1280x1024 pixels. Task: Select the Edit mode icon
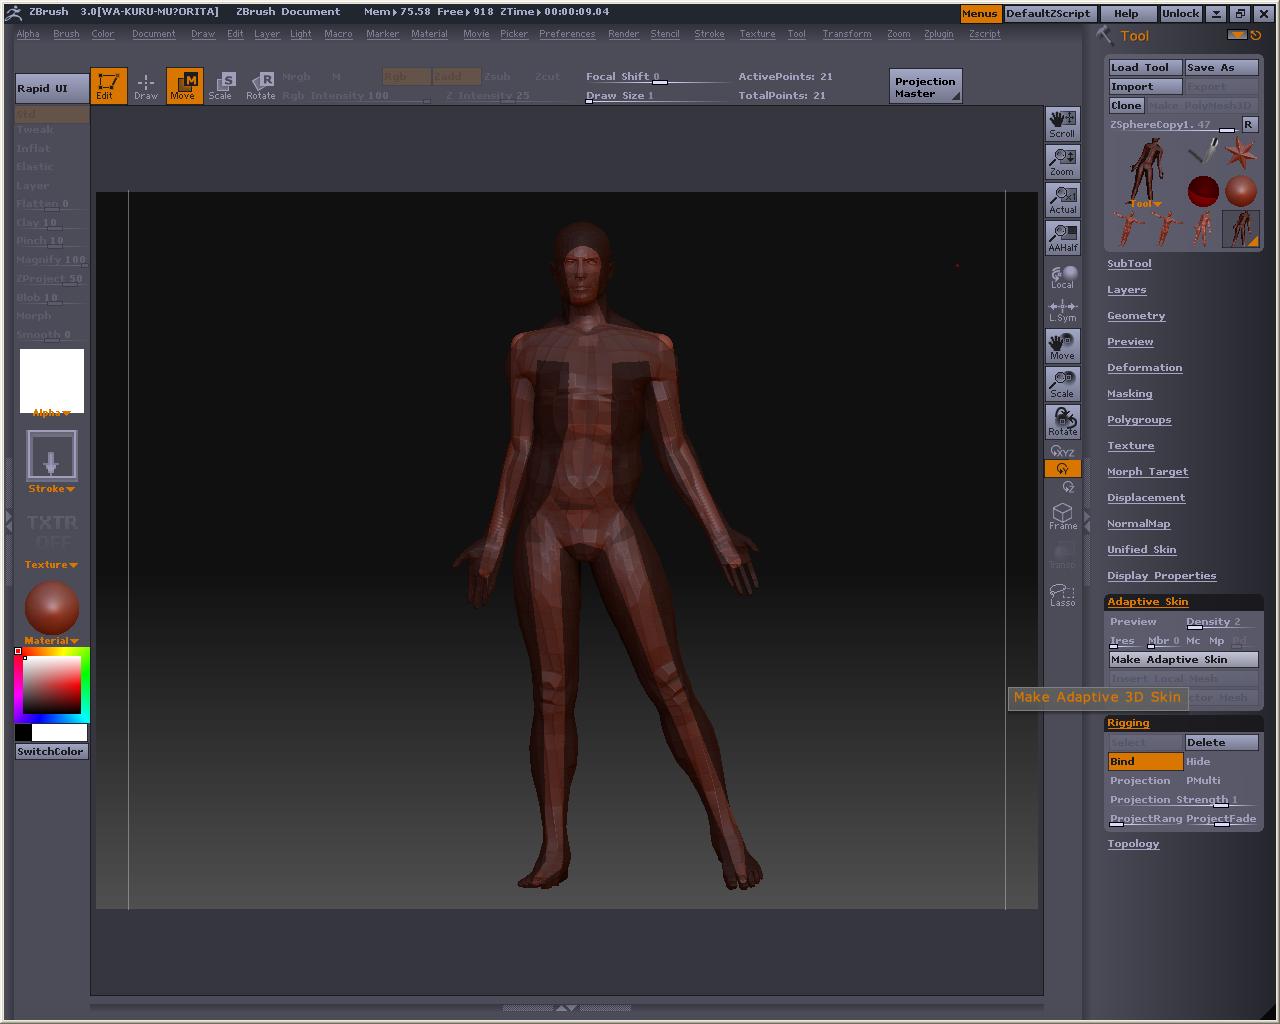108,86
